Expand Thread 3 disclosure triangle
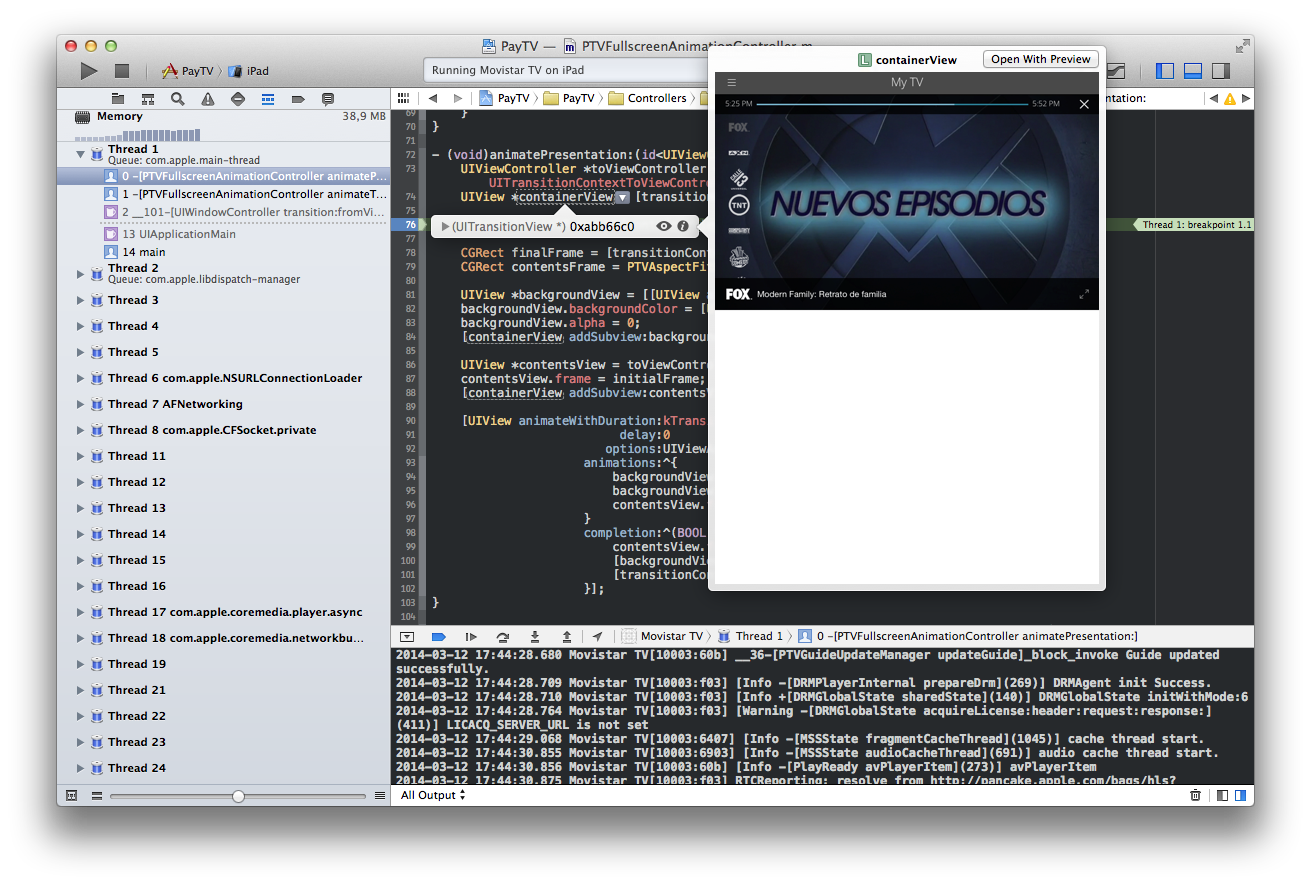 point(81,300)
